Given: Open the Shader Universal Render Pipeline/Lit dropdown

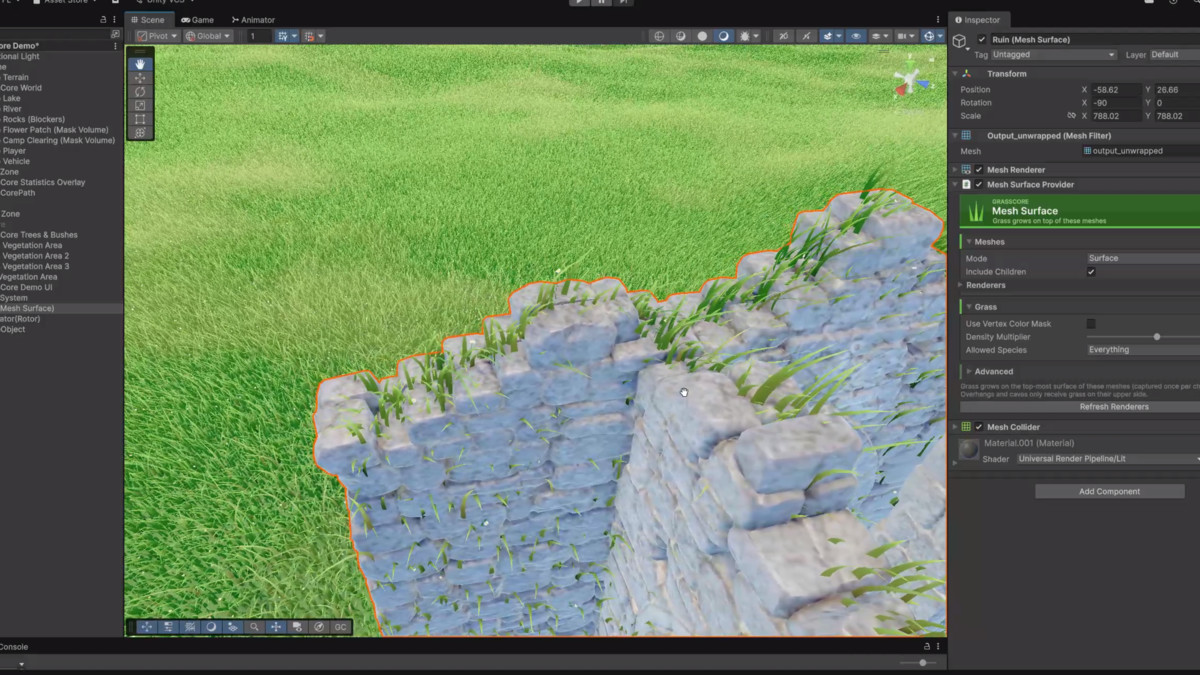Looking at the screenshot, I should [x=1107, y=459].
